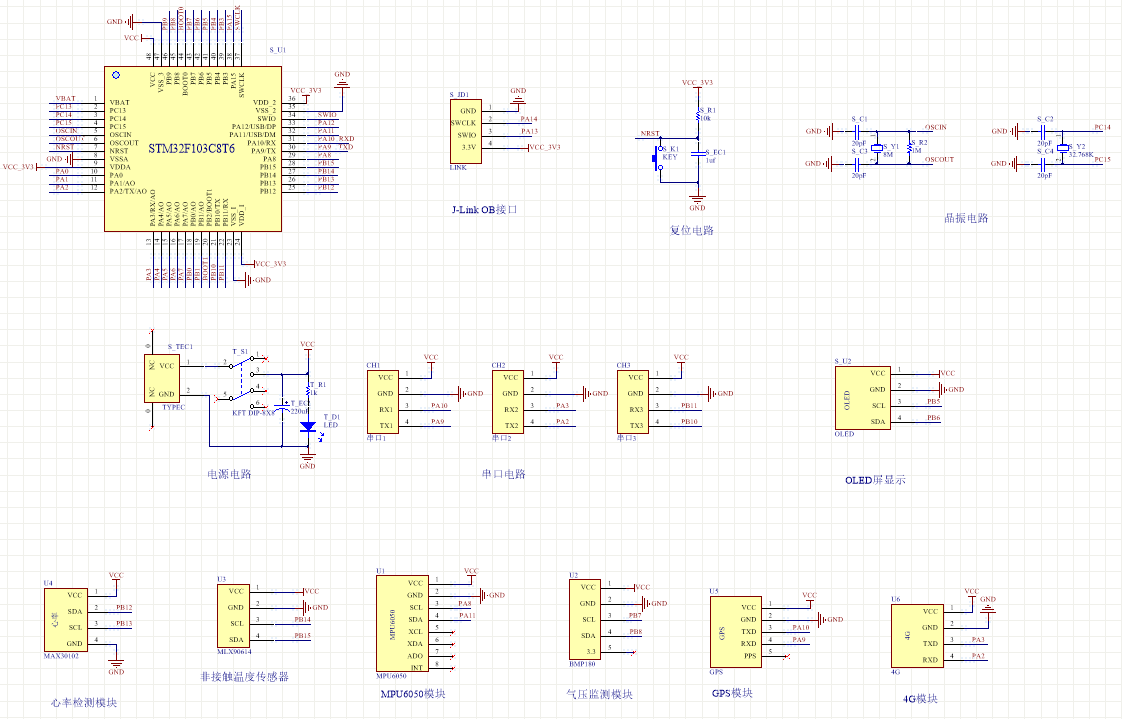Click the GND symbol above the LINK connector
Viewport: 1122px width, 719px height.
[x=518, y=97]
